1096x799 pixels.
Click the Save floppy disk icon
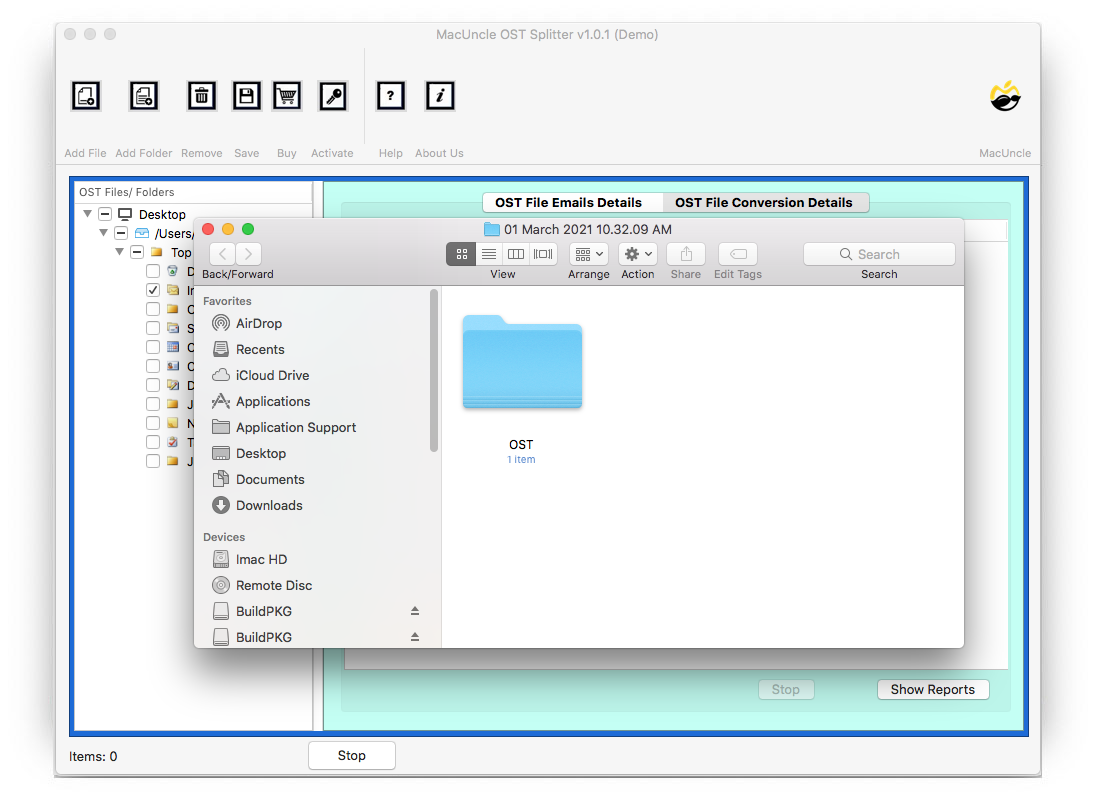pos(247,96)
